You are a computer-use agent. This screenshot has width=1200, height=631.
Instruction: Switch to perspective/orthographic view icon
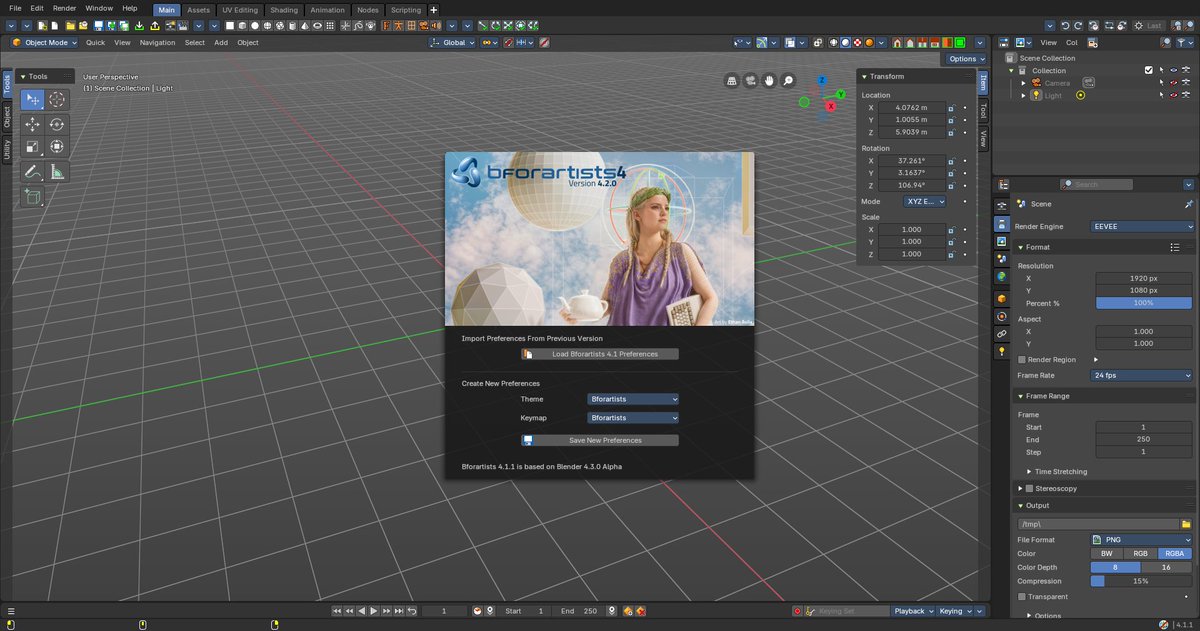click(731, 80)
